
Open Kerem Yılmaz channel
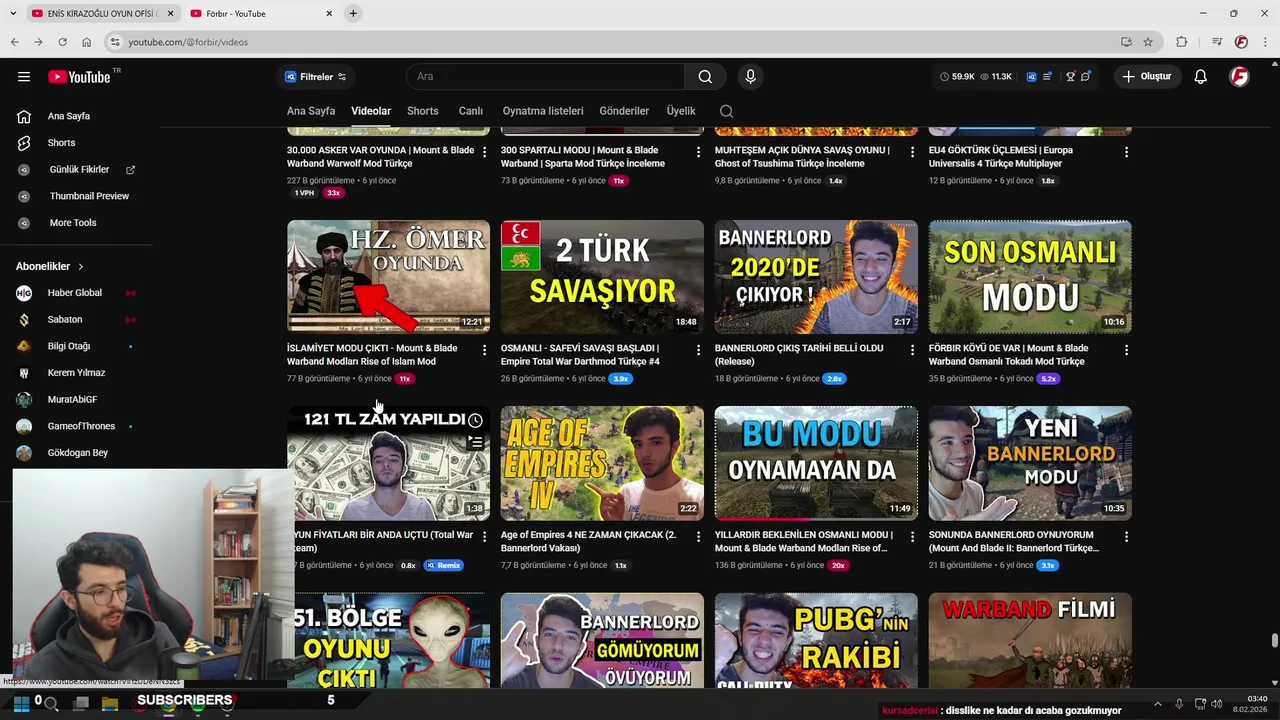(76, 373)
